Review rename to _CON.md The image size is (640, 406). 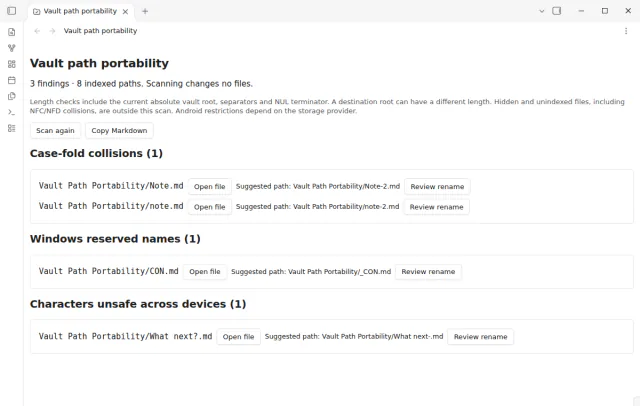pos(428,272)
